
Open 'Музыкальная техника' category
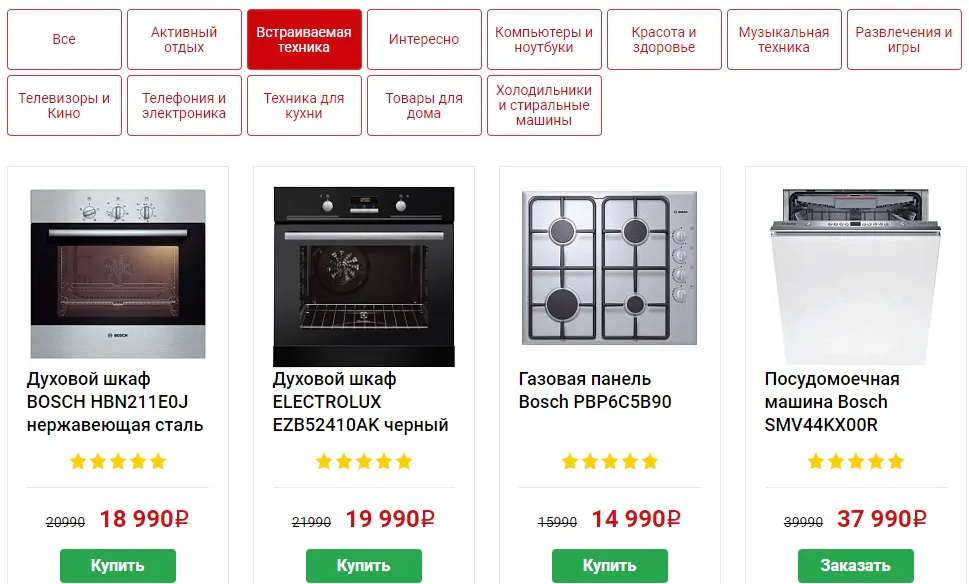(x=784, y=40)
